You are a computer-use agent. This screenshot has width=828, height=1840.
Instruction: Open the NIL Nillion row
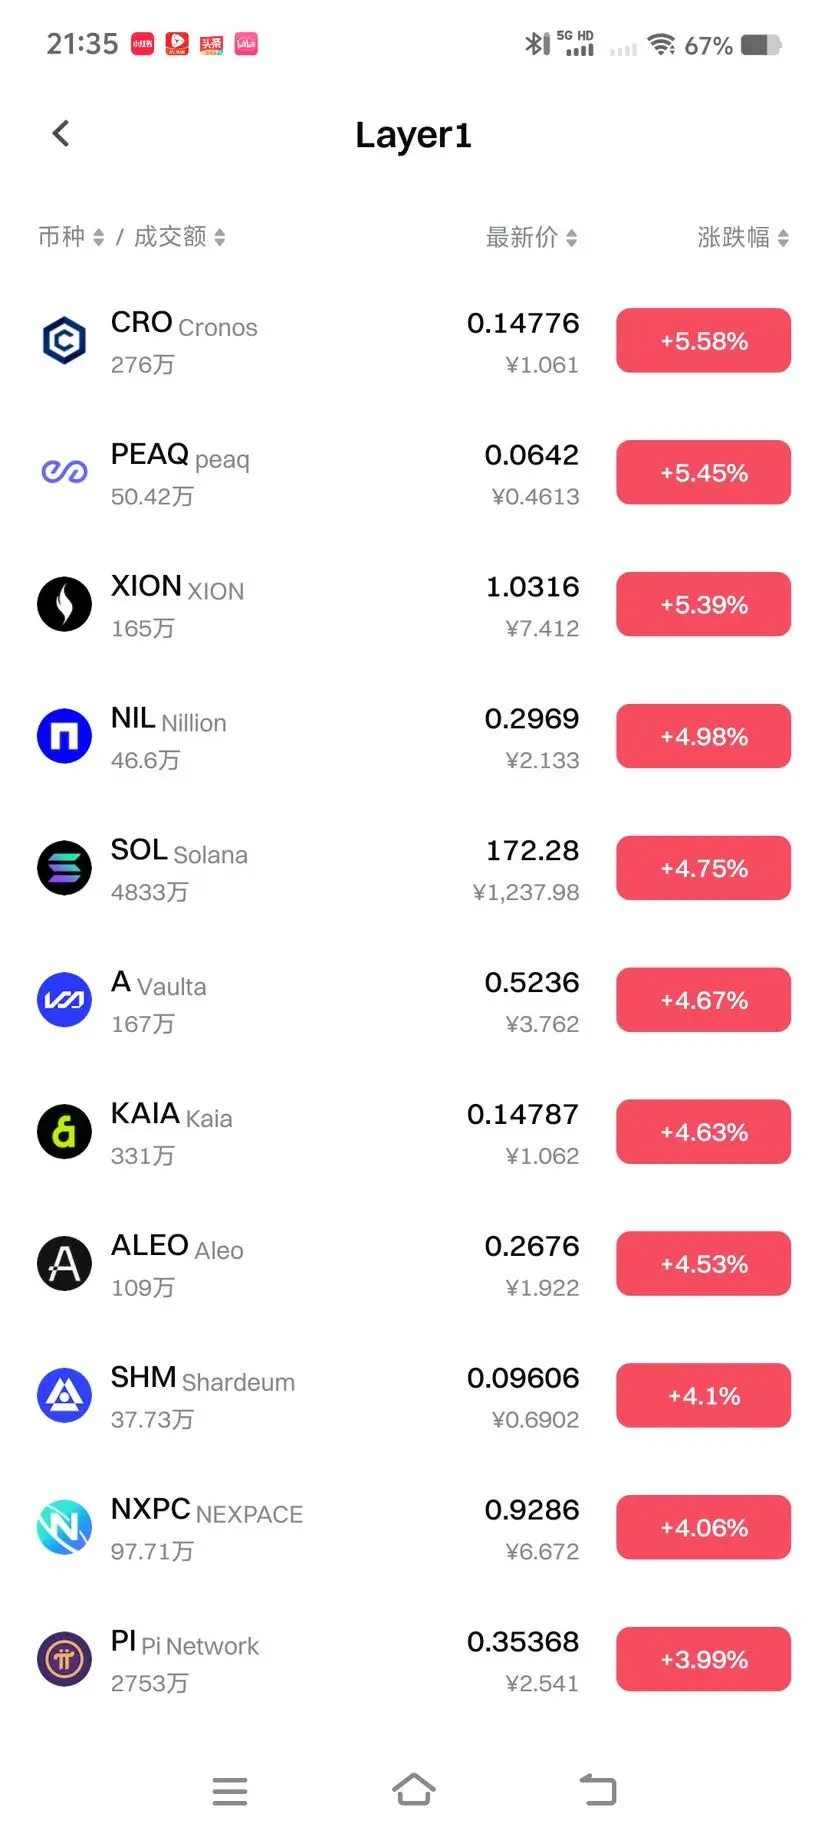414,737
